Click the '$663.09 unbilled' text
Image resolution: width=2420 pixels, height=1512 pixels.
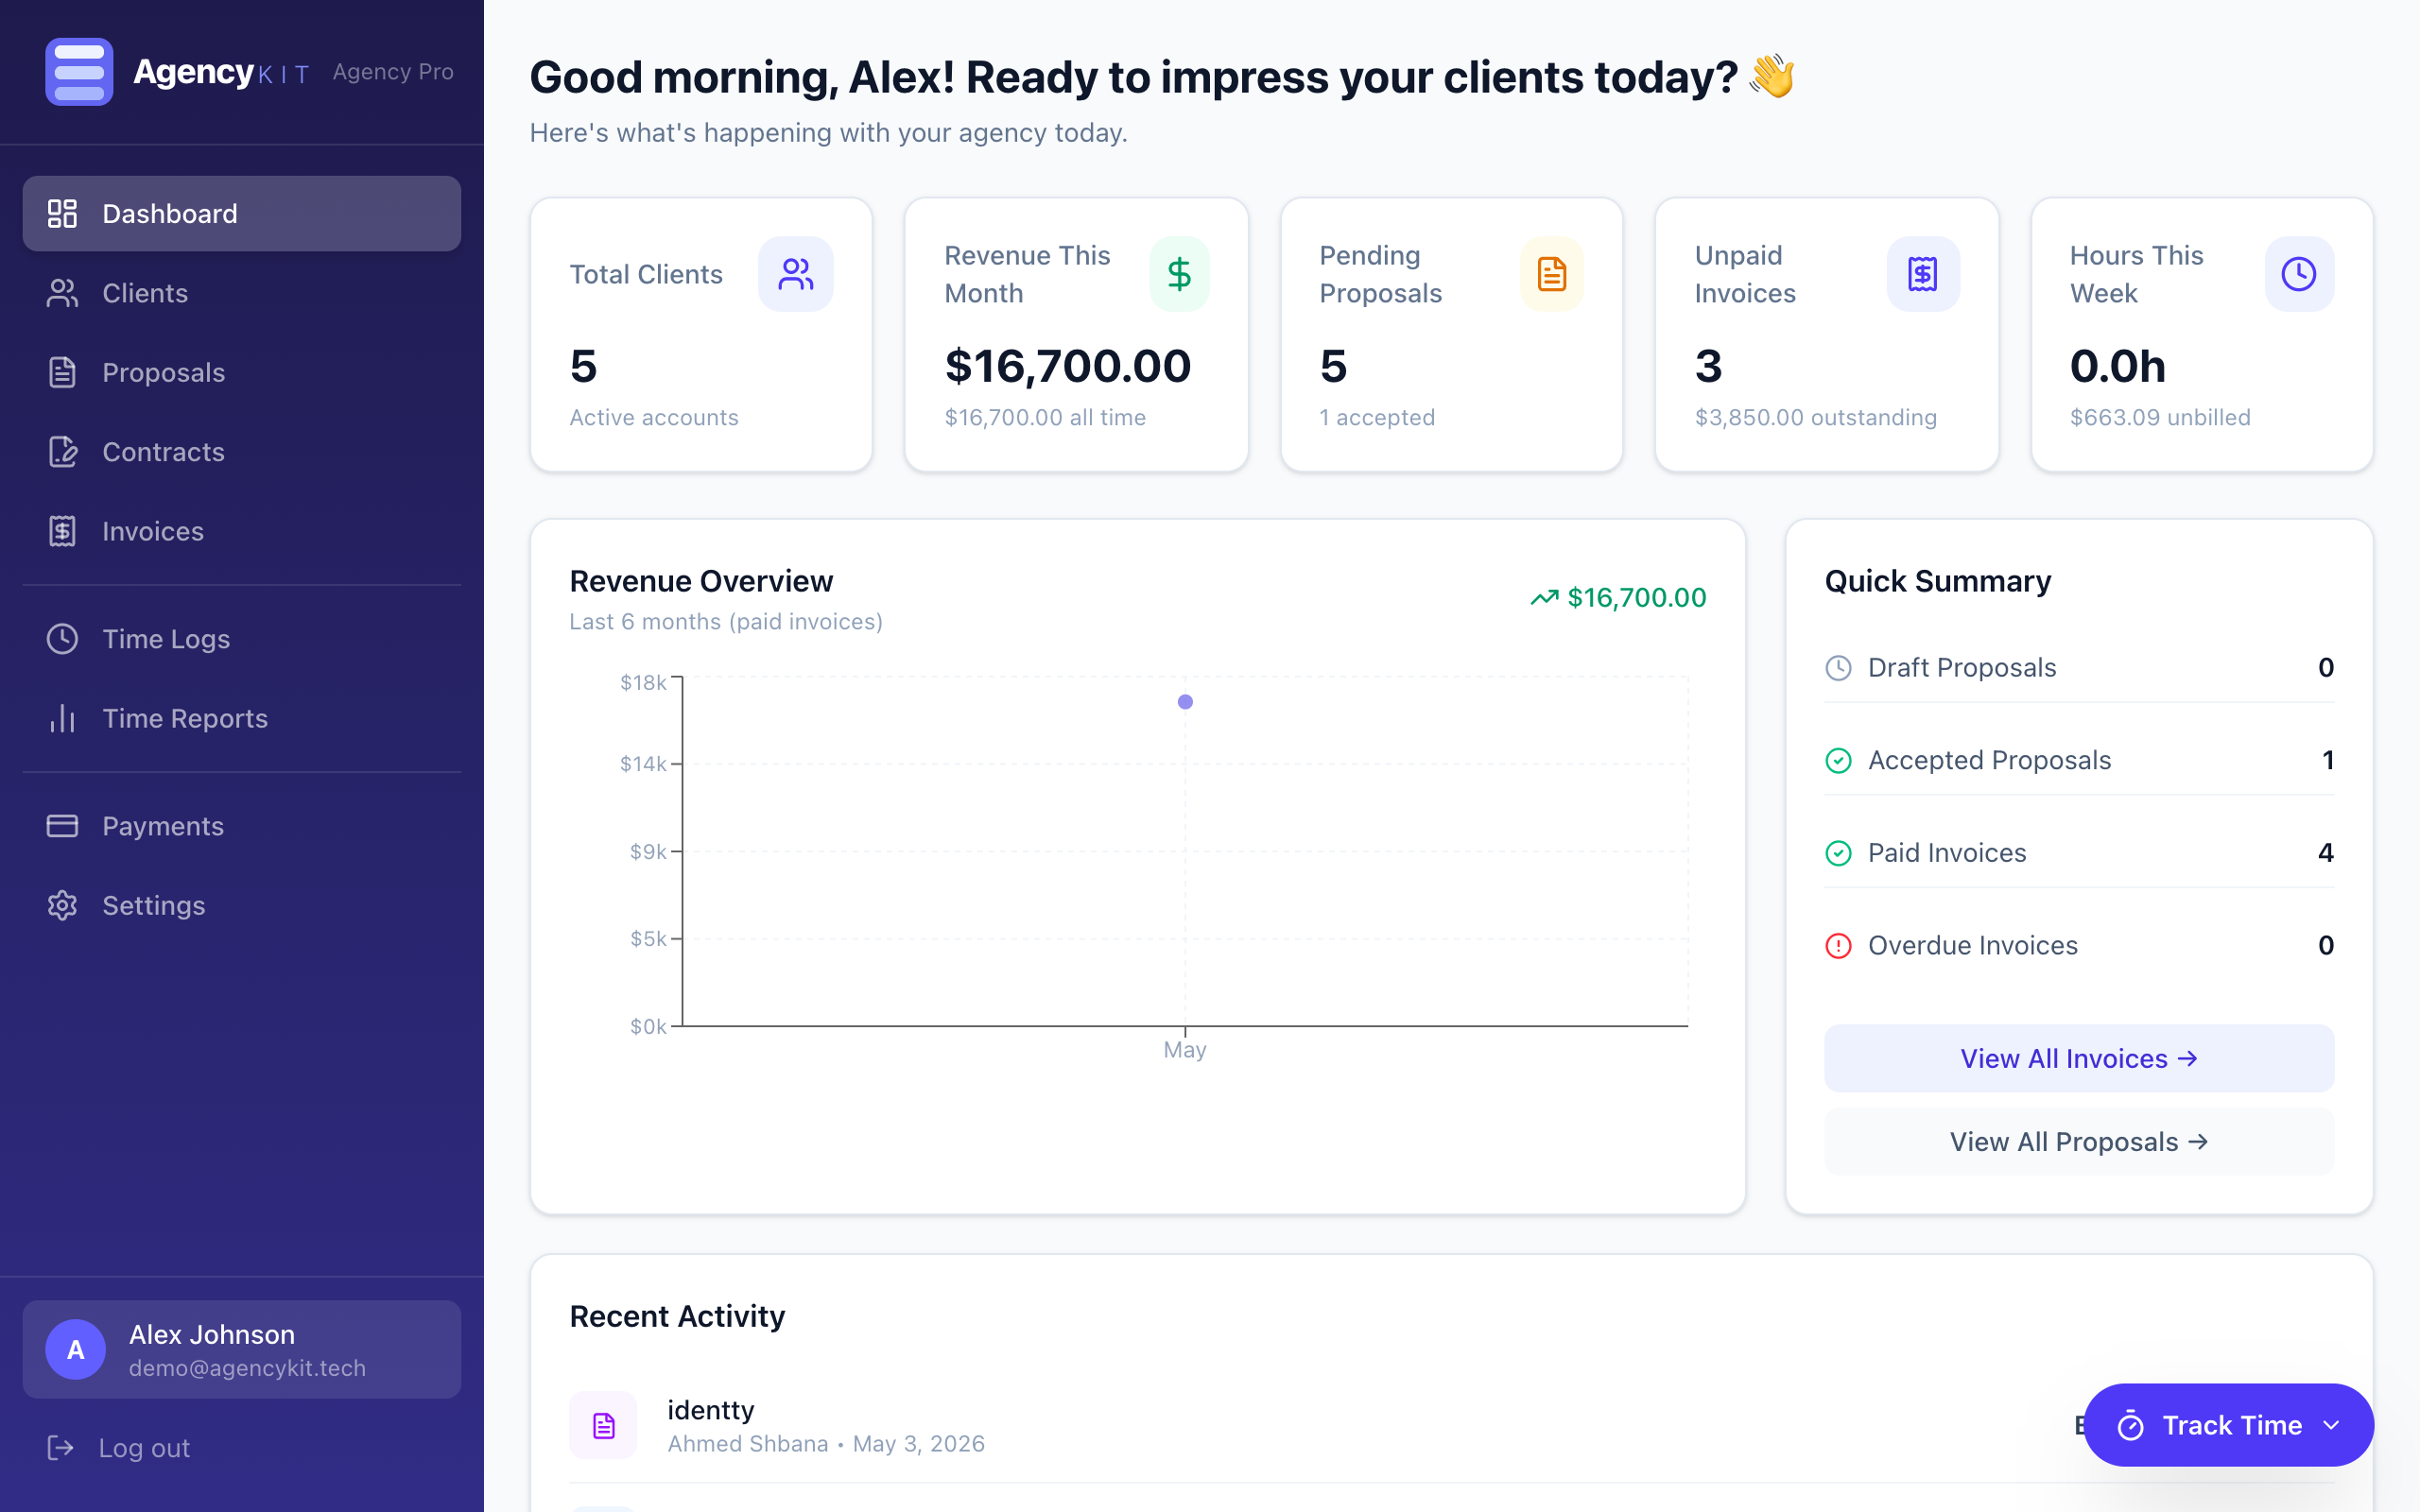tap(2160, 417)
